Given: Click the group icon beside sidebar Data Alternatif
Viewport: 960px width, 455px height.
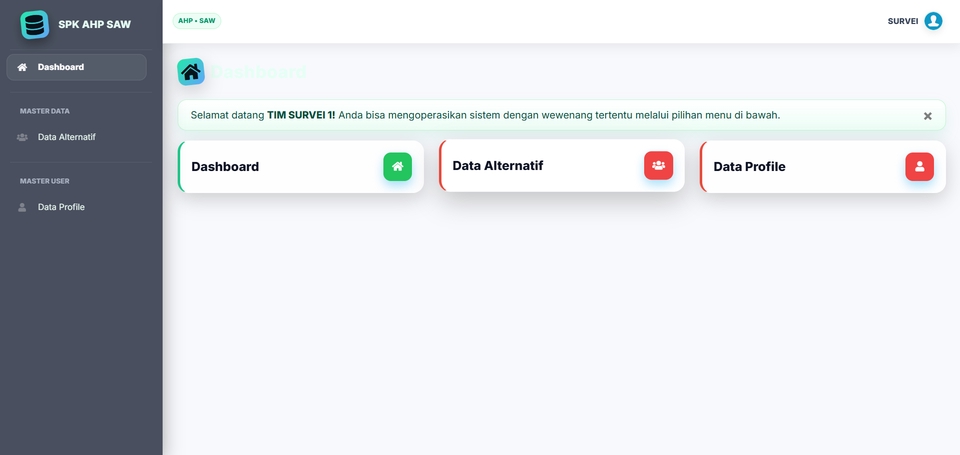Looking at the screenshot, I should pyautogui.click(x=22, y=137).
